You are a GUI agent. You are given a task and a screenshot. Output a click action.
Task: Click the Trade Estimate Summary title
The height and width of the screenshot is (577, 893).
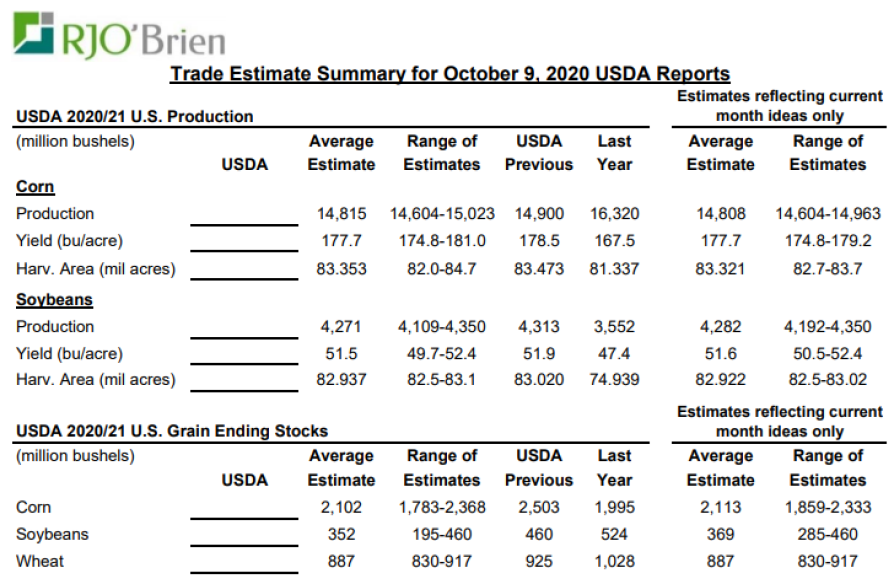point(450,74)
